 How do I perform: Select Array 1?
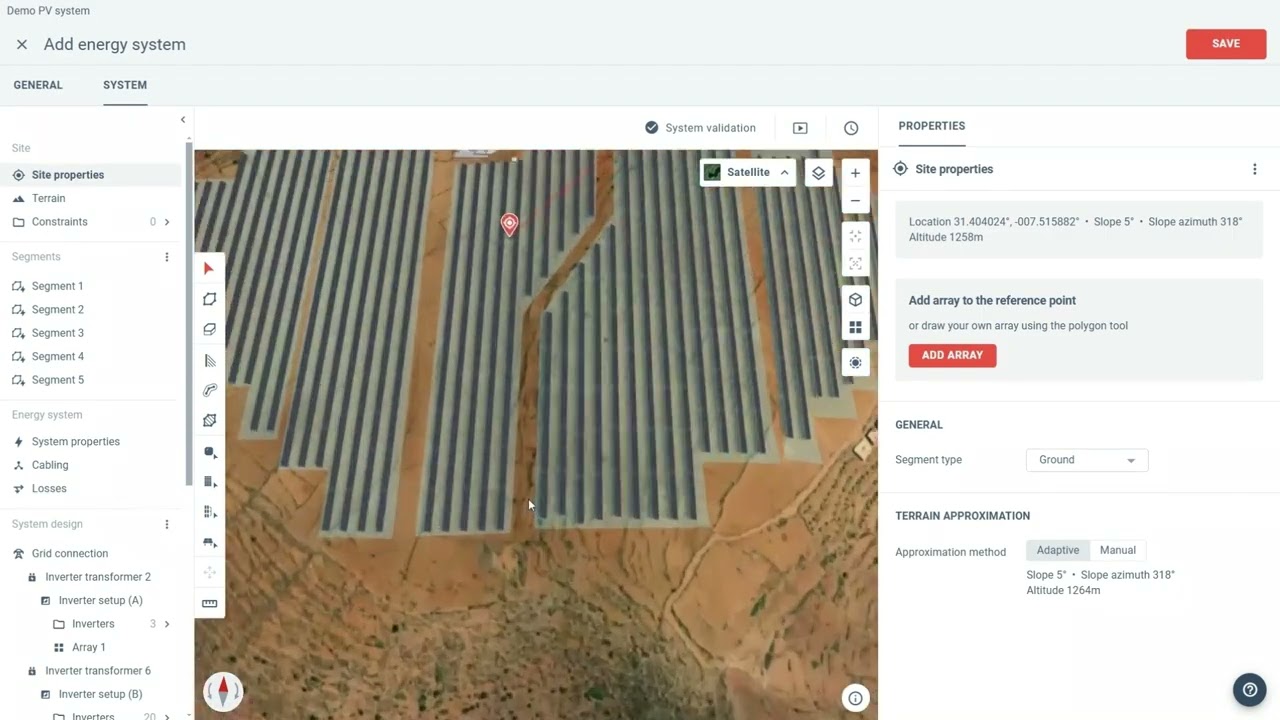(91, 647)
